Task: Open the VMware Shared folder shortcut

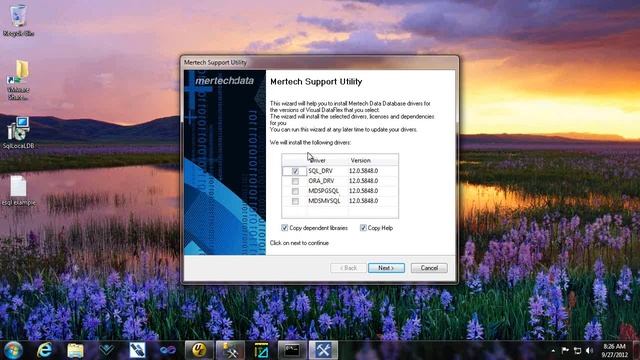Action: click(x=18, y=80)
